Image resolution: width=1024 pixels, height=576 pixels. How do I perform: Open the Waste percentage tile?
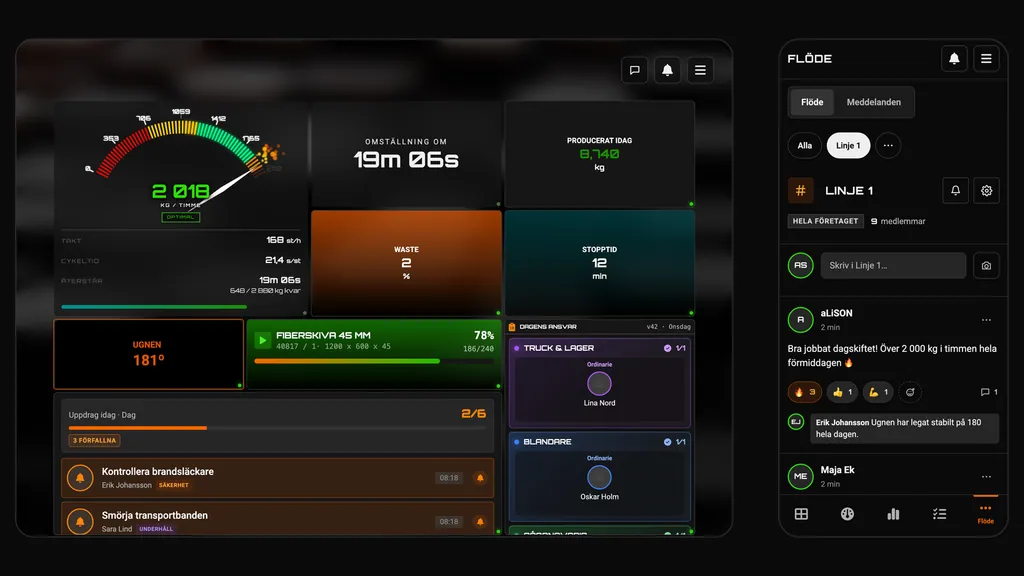(406, 263)
